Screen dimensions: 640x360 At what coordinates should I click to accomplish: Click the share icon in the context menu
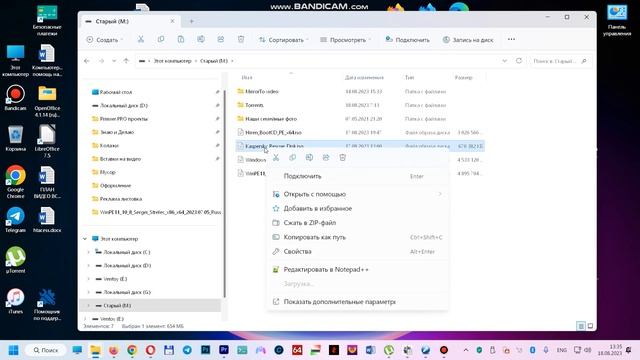click(x=326, y=158)
